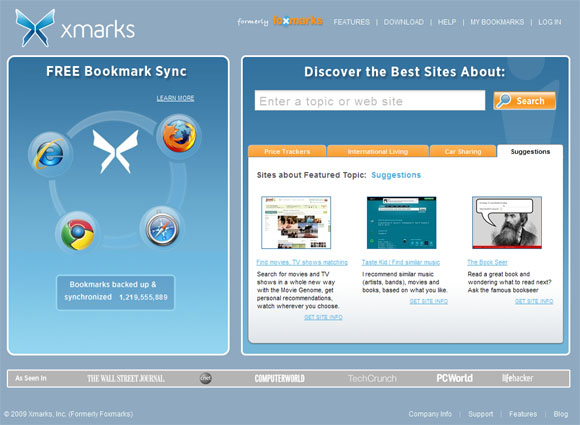Click the Internet Explorer browser icon
The height and width of the screenshot is (425, 580).
pyautogui.click(x=50, y=154)
